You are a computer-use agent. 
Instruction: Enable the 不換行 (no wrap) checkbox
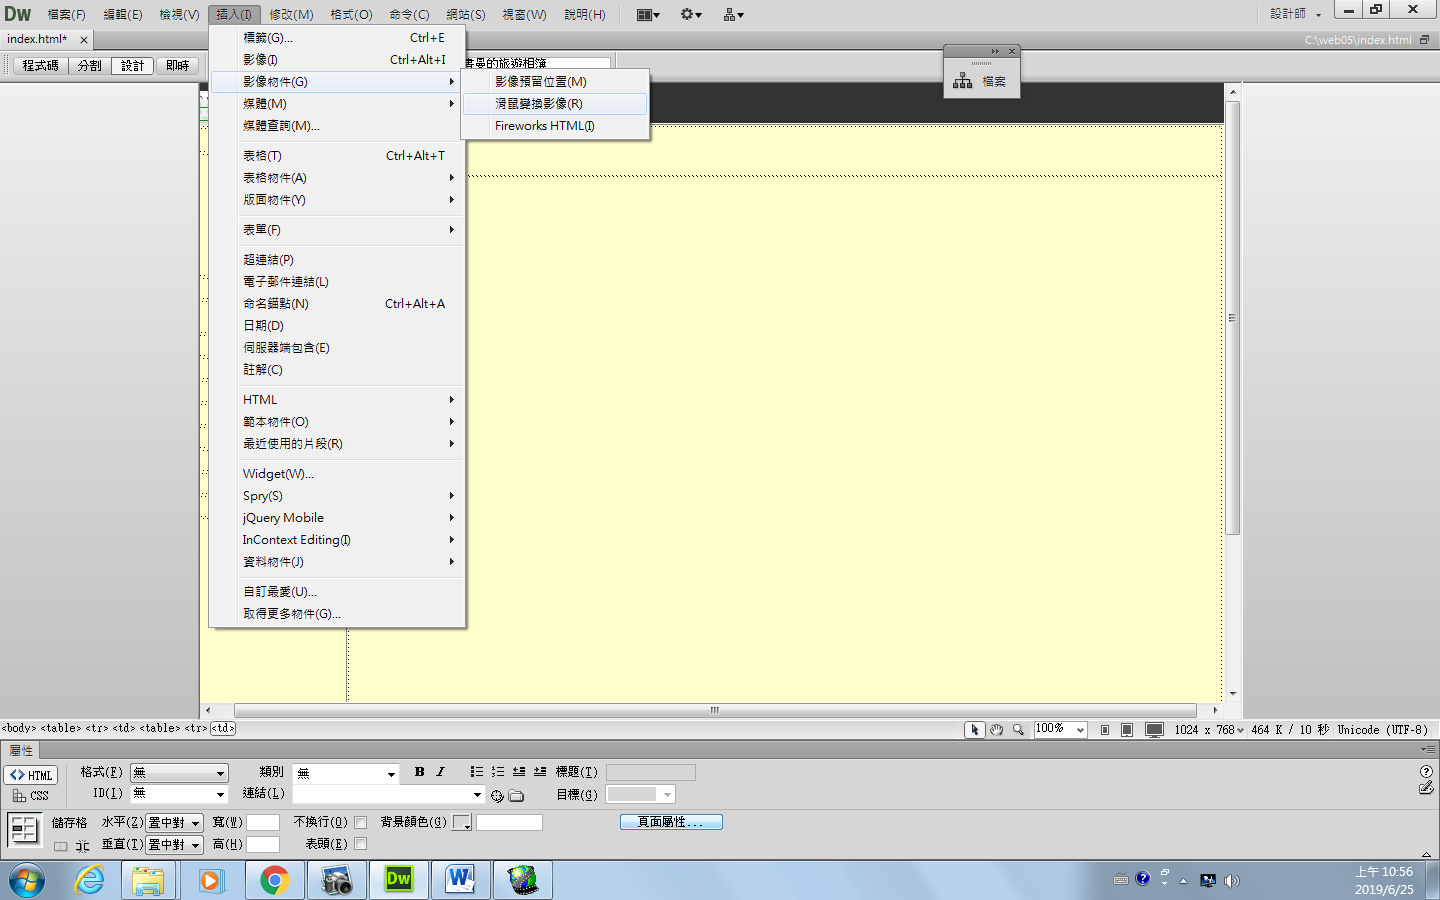coord(361,822)
